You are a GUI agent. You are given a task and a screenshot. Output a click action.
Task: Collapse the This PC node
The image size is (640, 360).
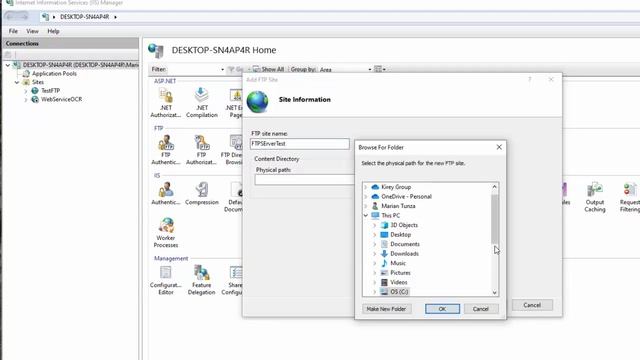[x=366, y=216]
